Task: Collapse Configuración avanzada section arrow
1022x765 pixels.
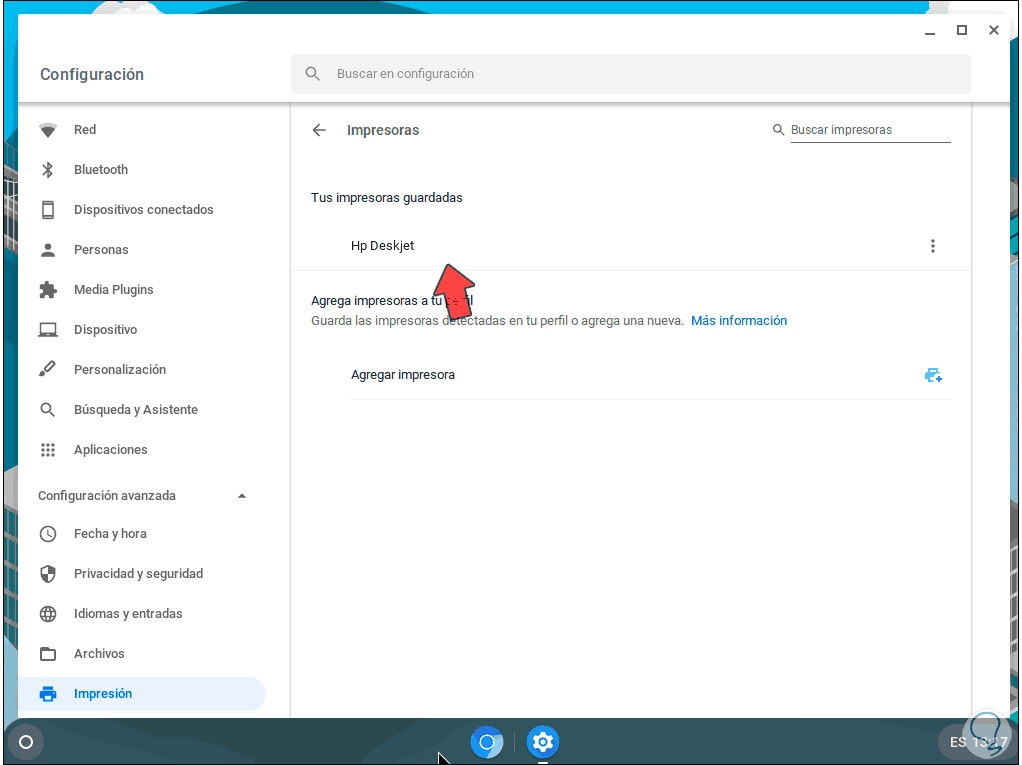Action: coord(242,496)
